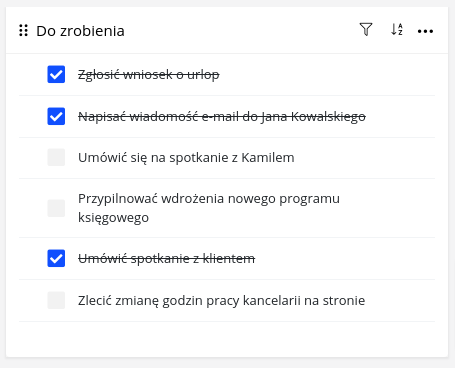Click the blank header space left of the filter icon
The width and height of the screenshot is (455, 368).
coord(240,30)
